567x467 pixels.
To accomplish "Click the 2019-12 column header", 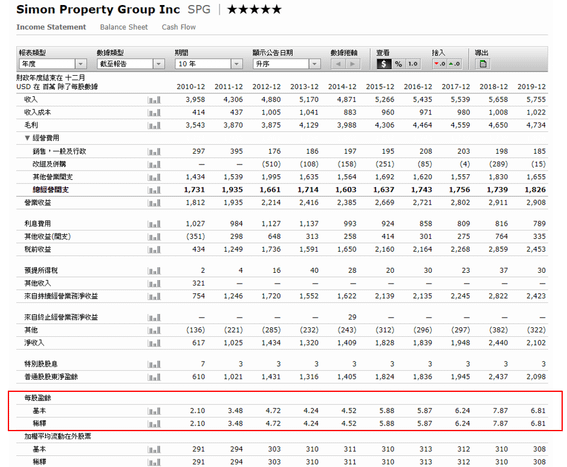I will click(532, 87).
